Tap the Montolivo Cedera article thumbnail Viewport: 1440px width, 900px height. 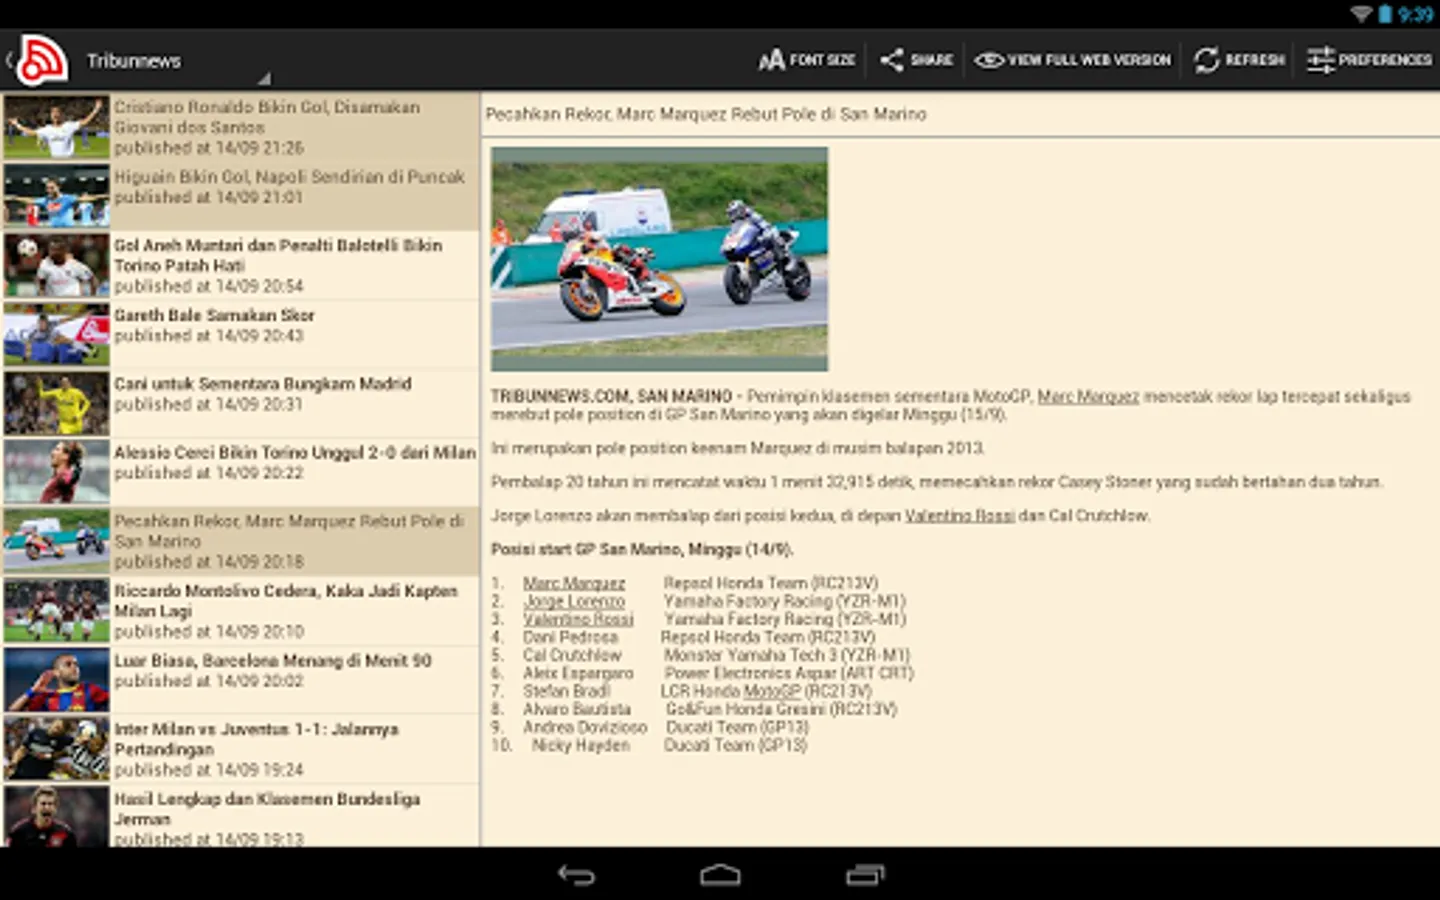(x=56, y=610)
